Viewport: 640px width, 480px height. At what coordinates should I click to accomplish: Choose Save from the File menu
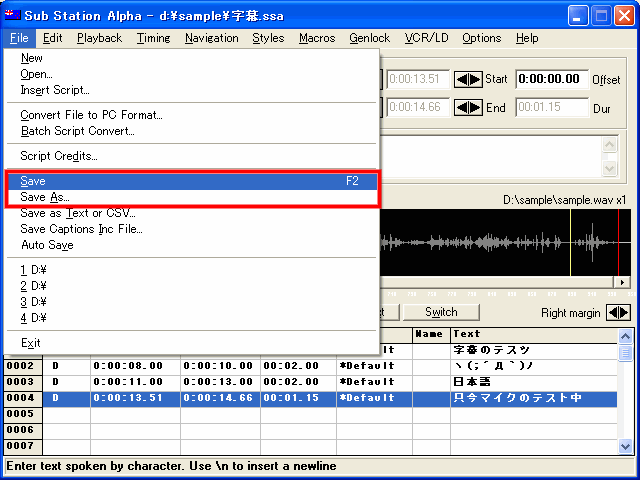tap(33, 181)
